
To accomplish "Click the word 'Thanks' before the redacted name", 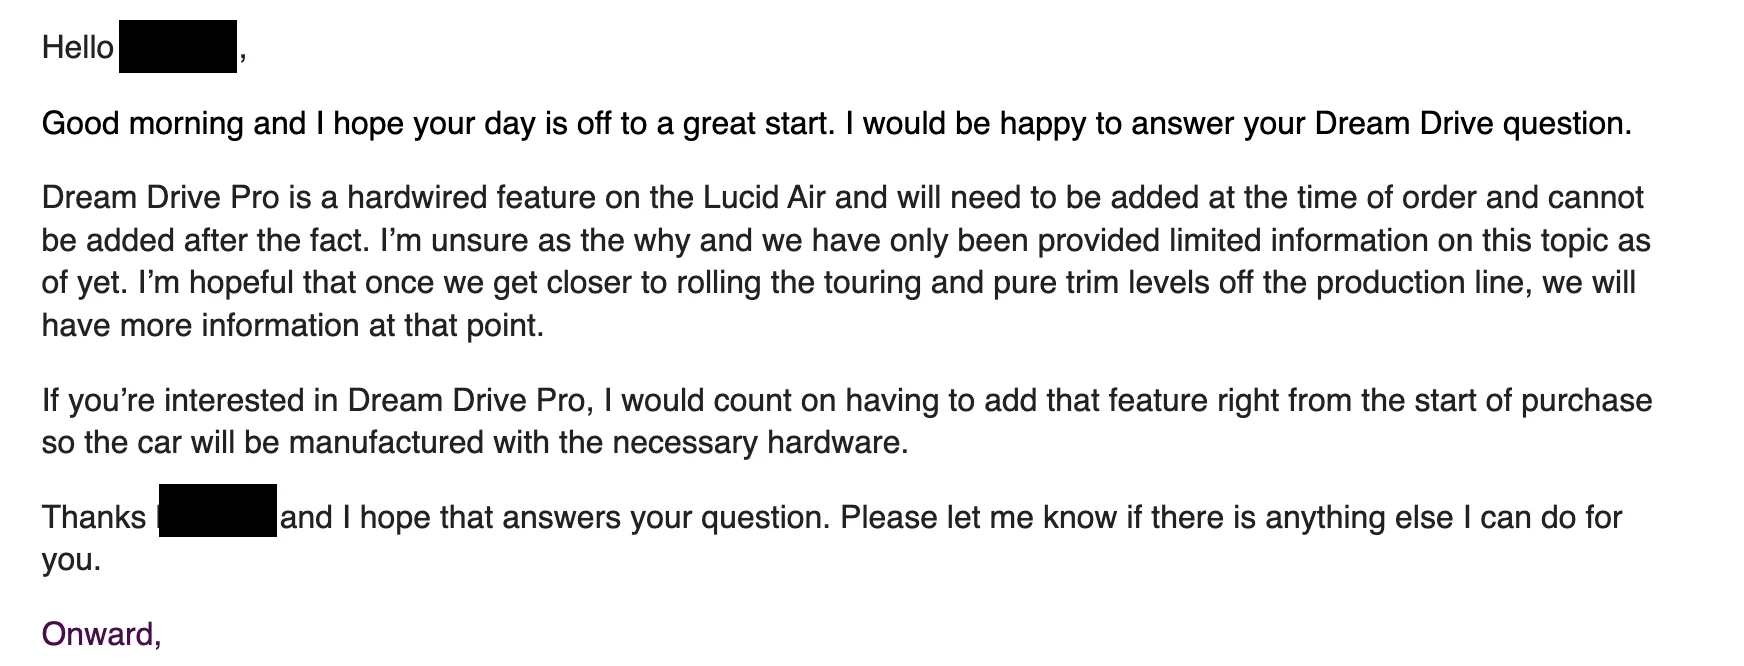I will pyautogui.click(x=94, y=518).
